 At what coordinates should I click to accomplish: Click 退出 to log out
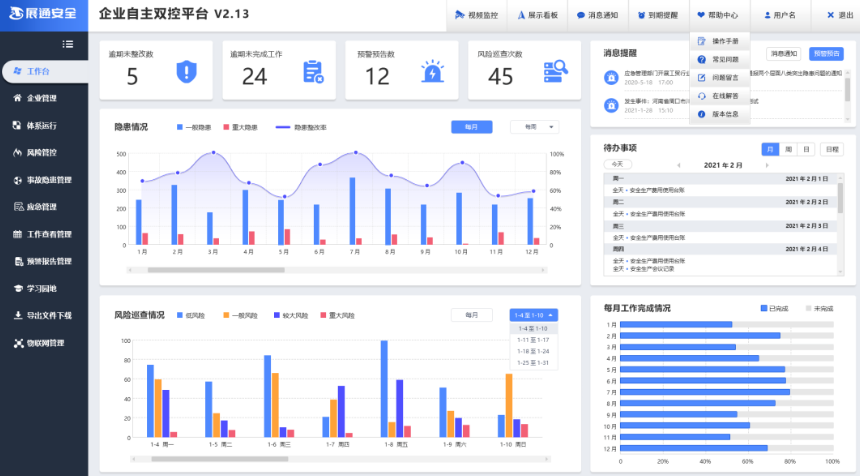click(x=840, y=15)
